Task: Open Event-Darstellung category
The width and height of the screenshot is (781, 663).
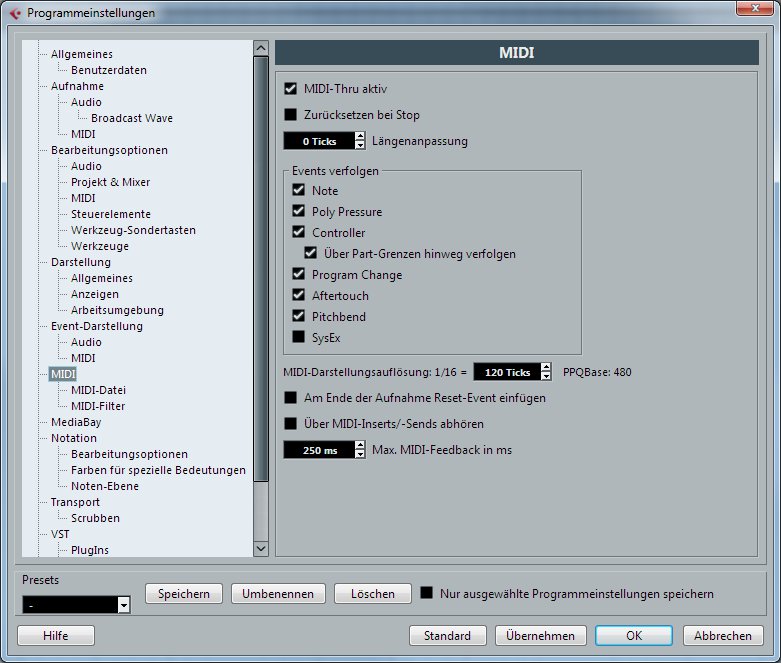Action: click(x=97, y=326)
